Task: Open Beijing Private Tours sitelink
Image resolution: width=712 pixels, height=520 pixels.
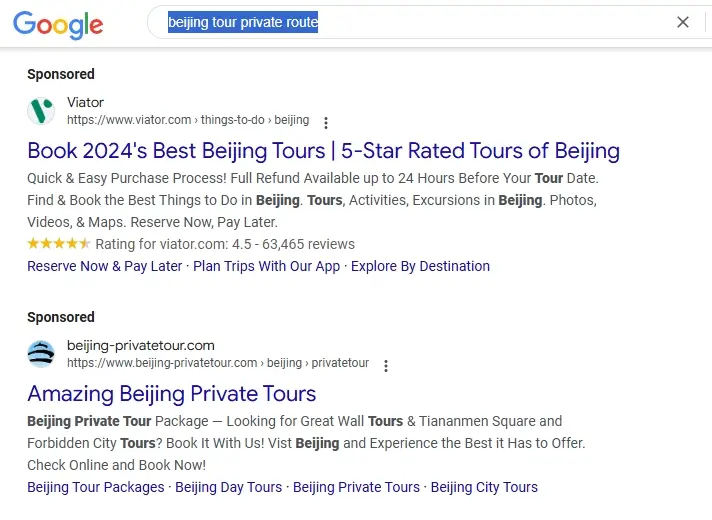Action: 356,487
